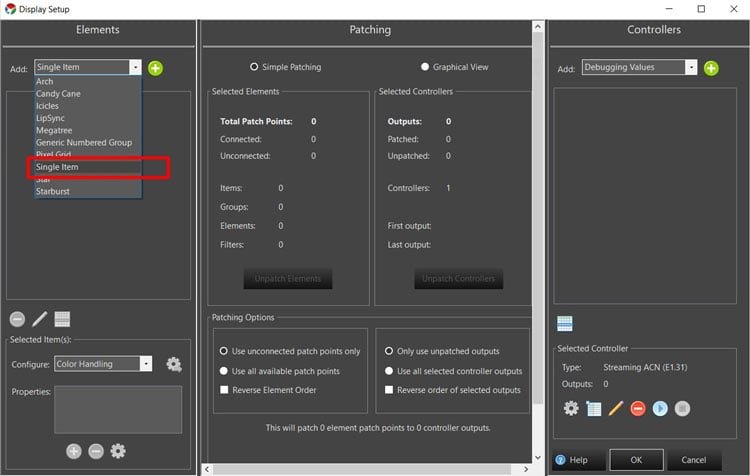Click the Help button
Image resolution: width=750 pixels, height=476 pixels.
[573, 460]
